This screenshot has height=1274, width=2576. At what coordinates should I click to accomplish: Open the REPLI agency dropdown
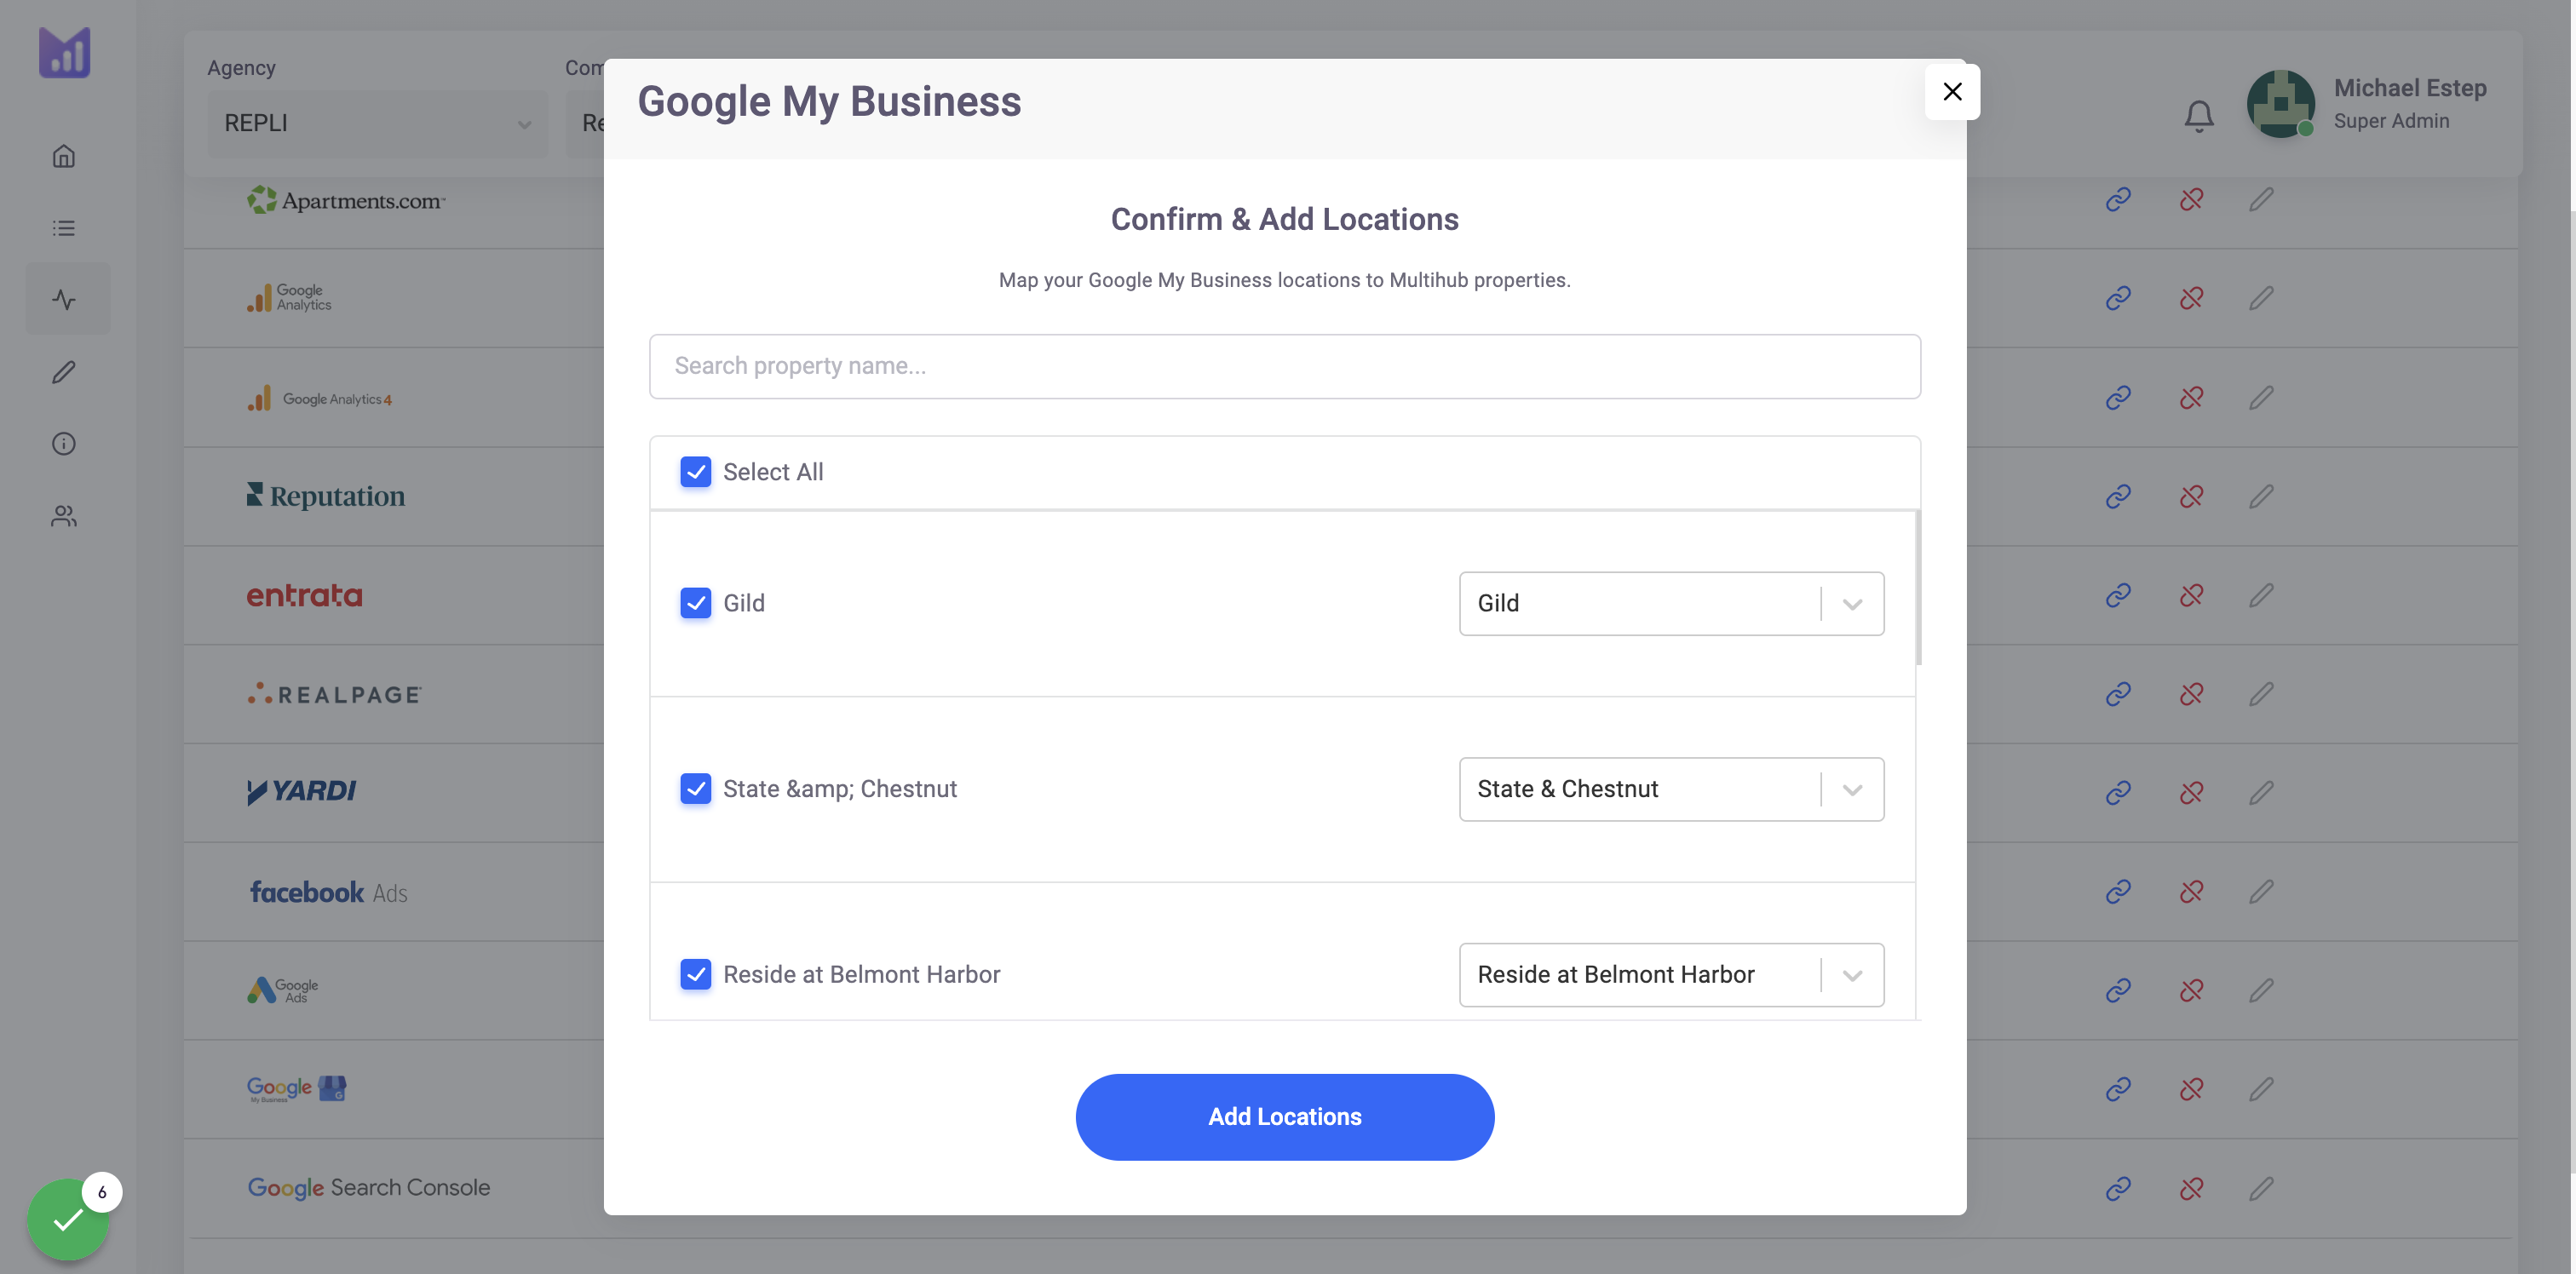tap(377, 123)
